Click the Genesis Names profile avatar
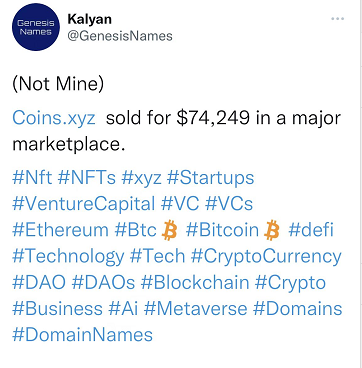The height and width of the screenshot is (368, 362). [x=36, y=27]
